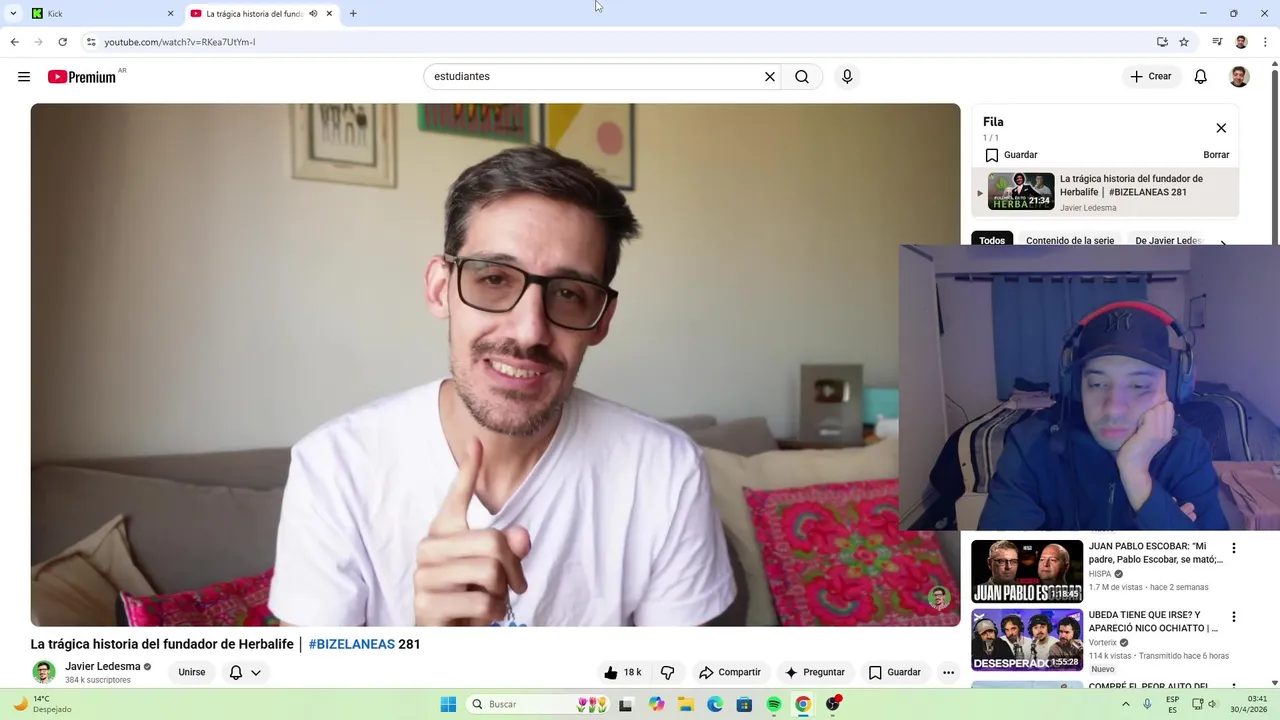Open title 'JUAN PABLO ESCOBAR: Mi padre'
Viewport: 1280px width, 720px height.
(x=1155, y=553)
